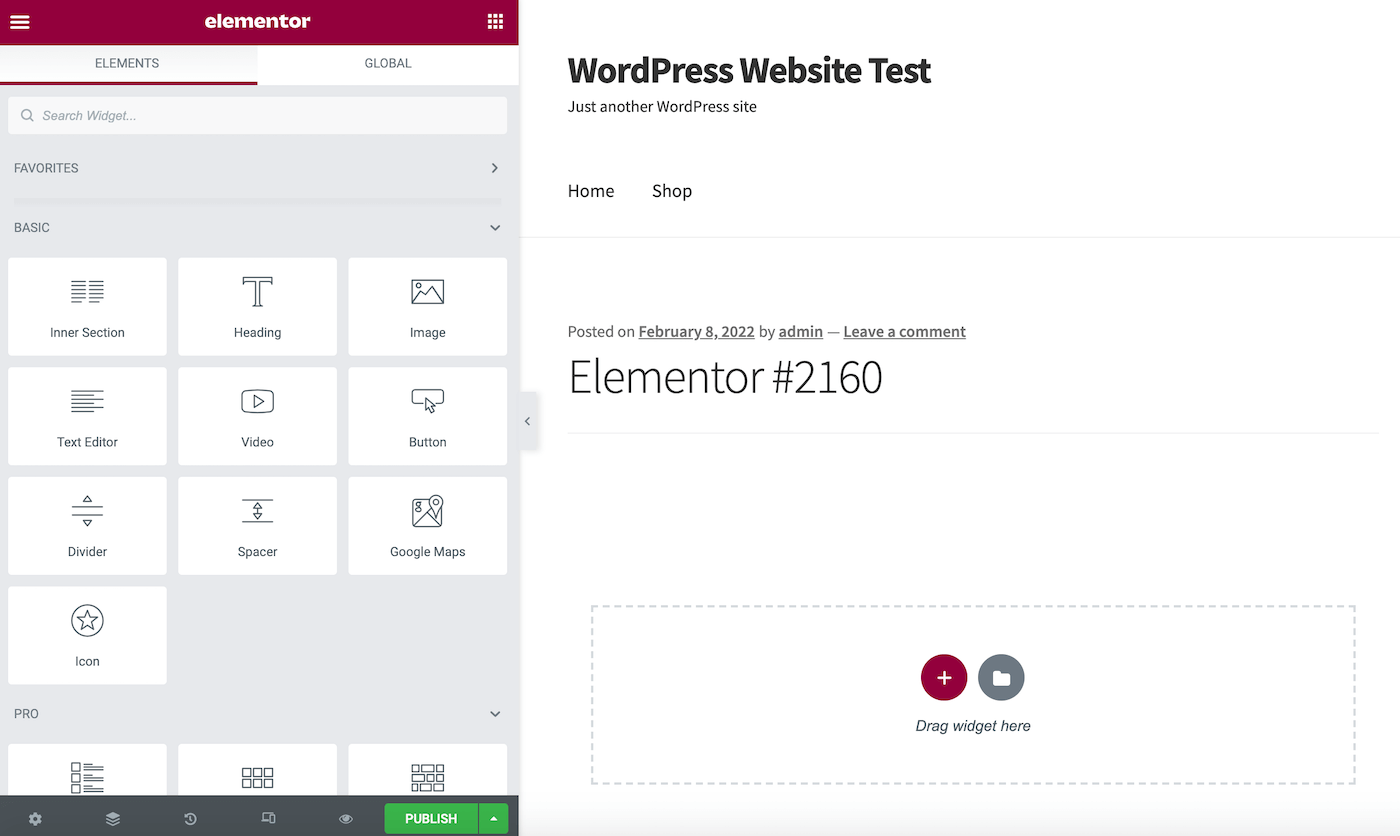Hide the Elementor side panel
The image size is (1400, 836).
[x=528, y=421]
